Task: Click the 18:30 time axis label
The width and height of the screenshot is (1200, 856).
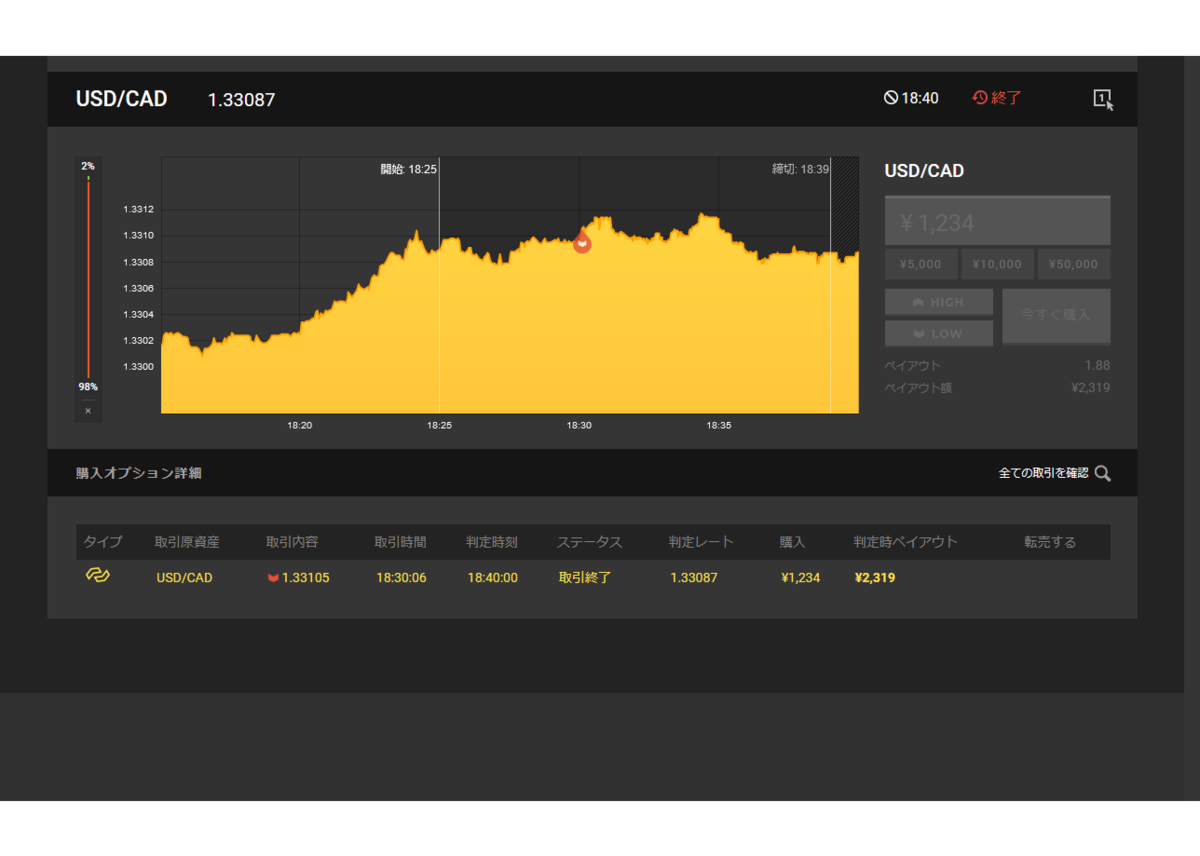Action: coord(579,425)
